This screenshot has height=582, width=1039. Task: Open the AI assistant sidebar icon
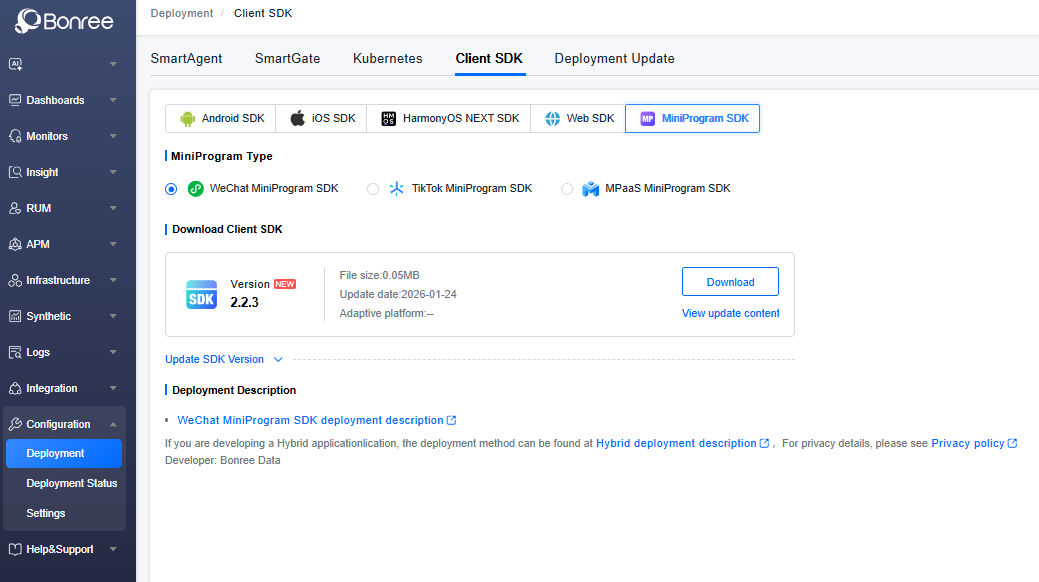(15, 64)
